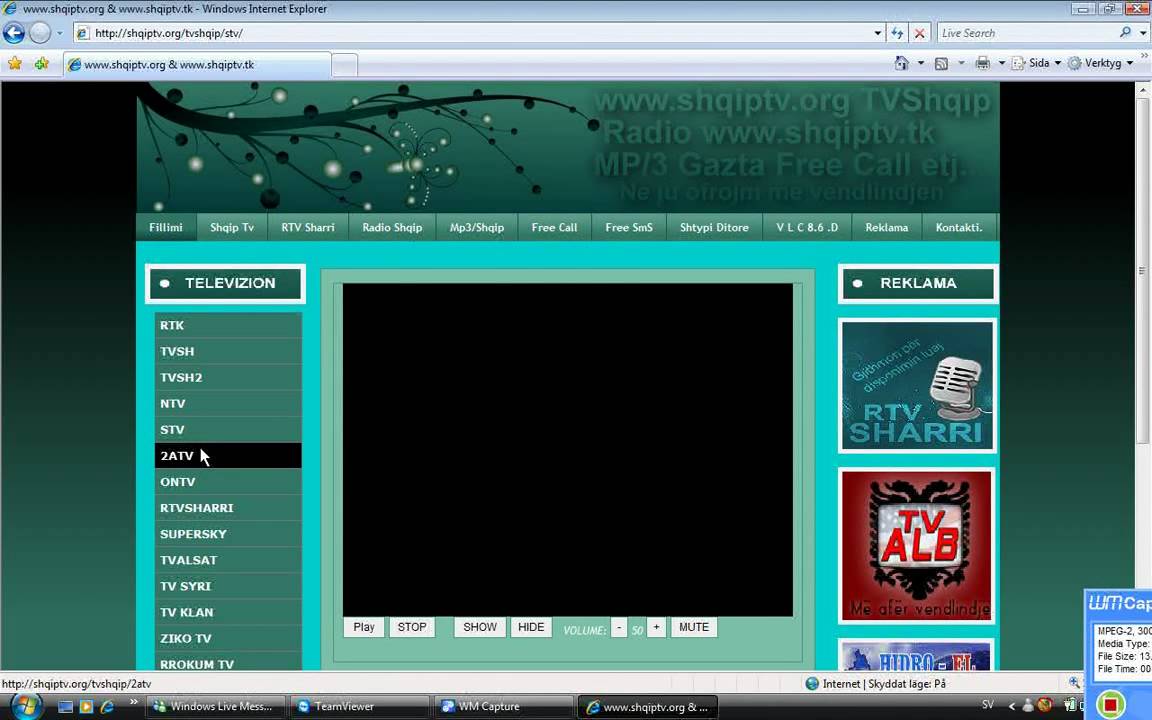The width and height of the screenshot is (1152, 720).
Task: Open the Mp3/Shqip navigation item
Action: pos(477,227)
